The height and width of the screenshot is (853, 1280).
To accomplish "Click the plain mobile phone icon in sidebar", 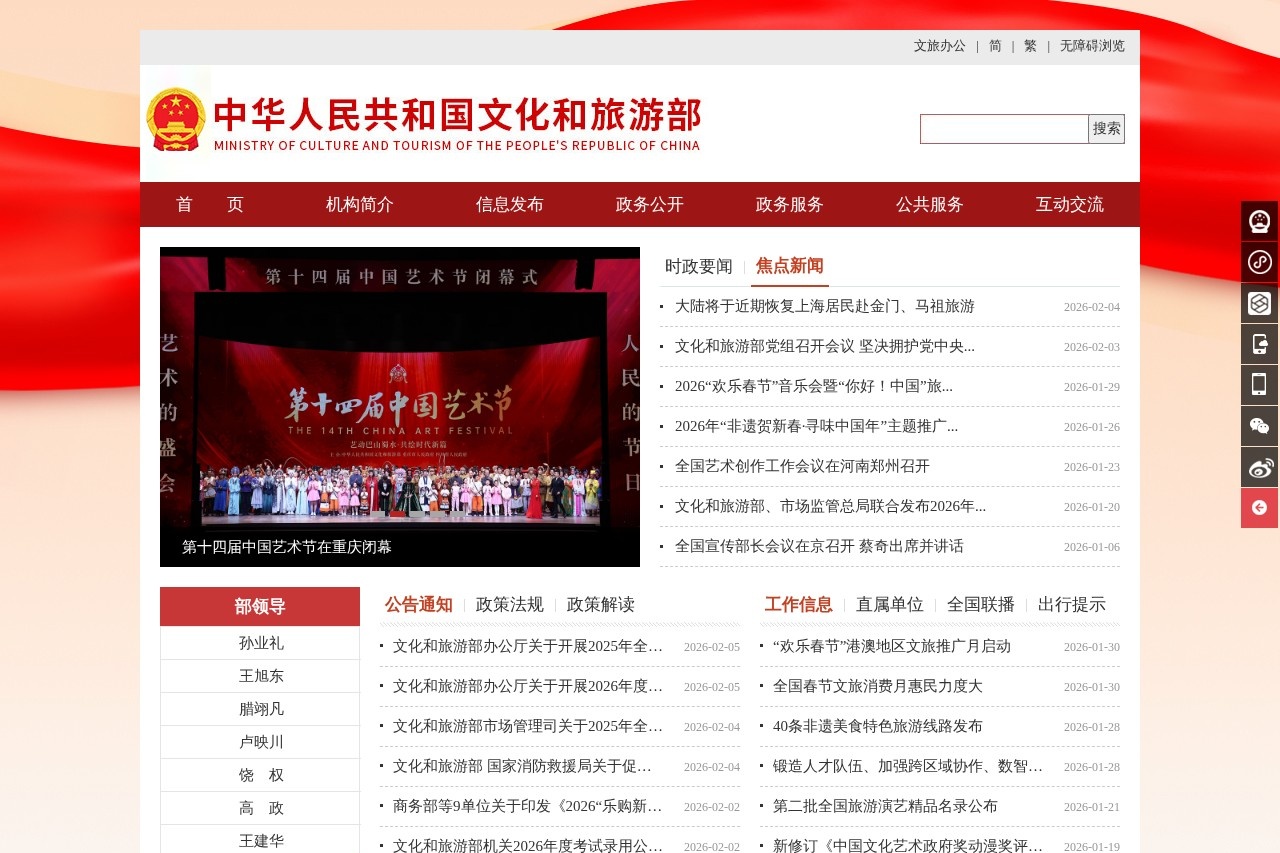I will click(1259, 385).
